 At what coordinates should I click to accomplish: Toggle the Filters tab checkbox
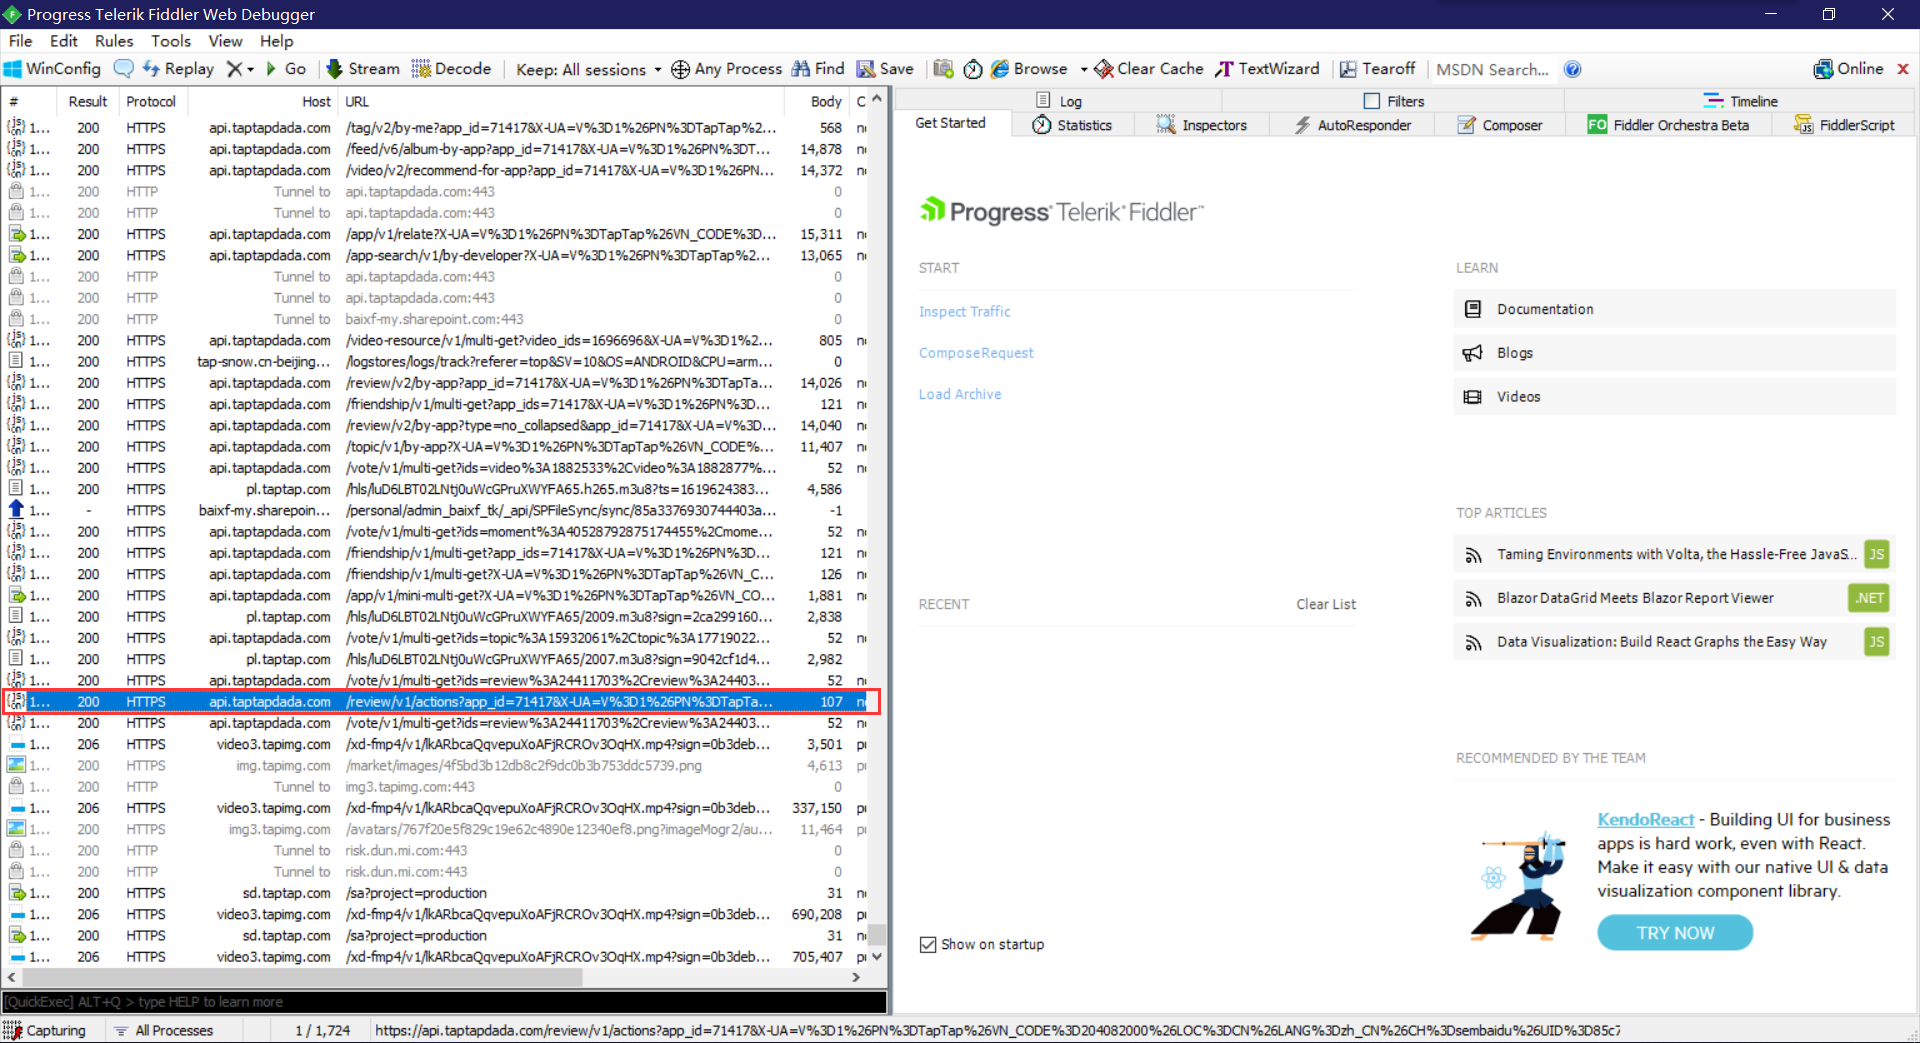click(1372, 101)
